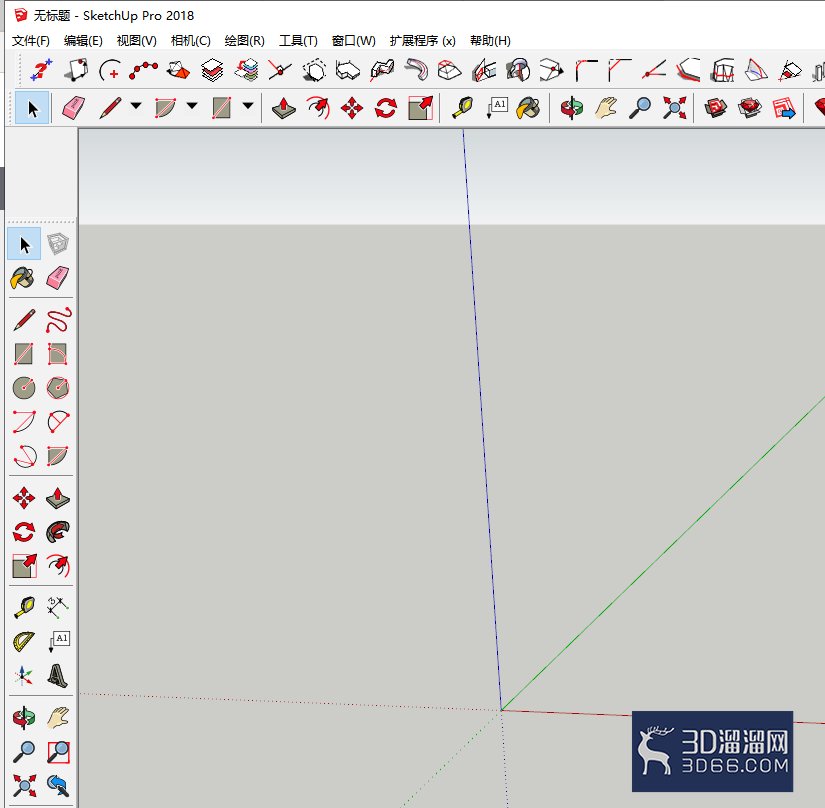Choose the 3D Text tool
Image resolution: width=825 pixels, height=808 pixels.
click(x=57, y=676)
